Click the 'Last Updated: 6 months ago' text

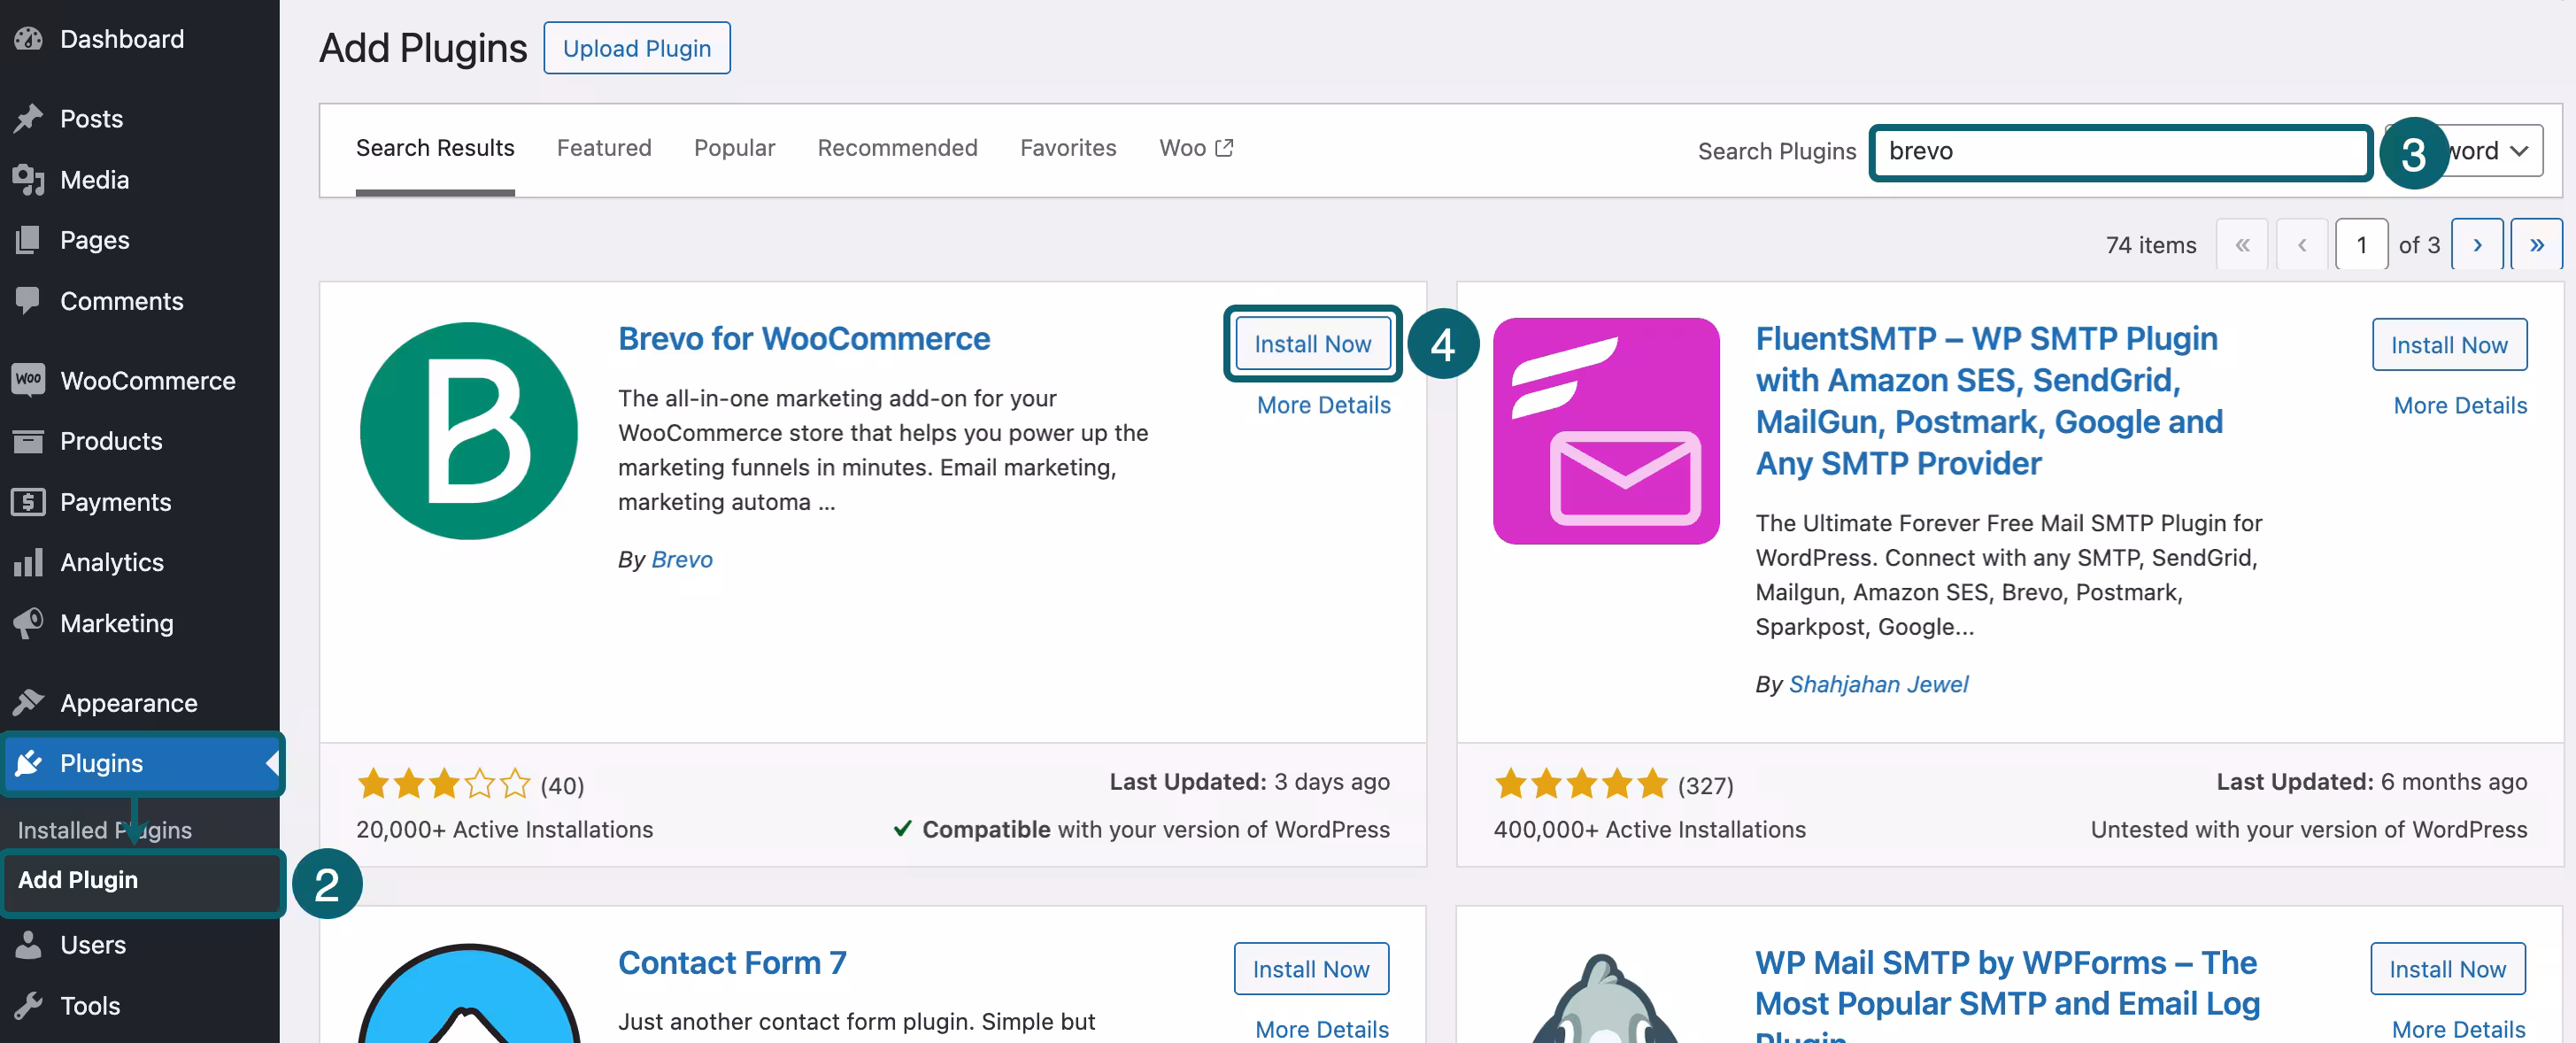coord(2371,782)
